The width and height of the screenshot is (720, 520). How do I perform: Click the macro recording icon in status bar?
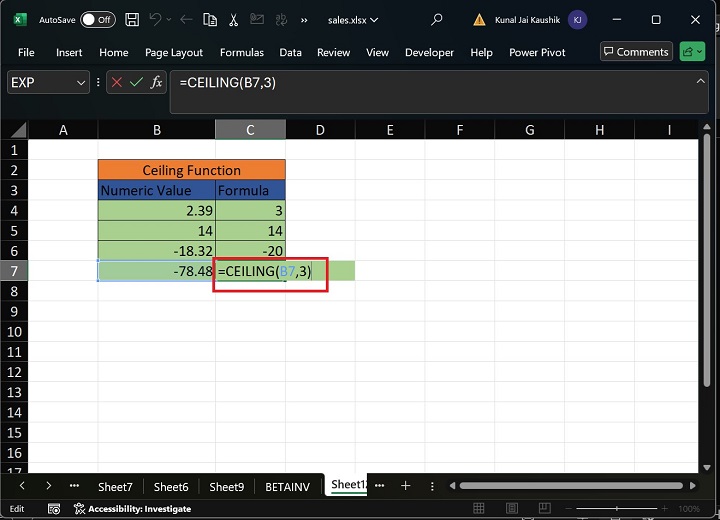click(x=54, y=509)
